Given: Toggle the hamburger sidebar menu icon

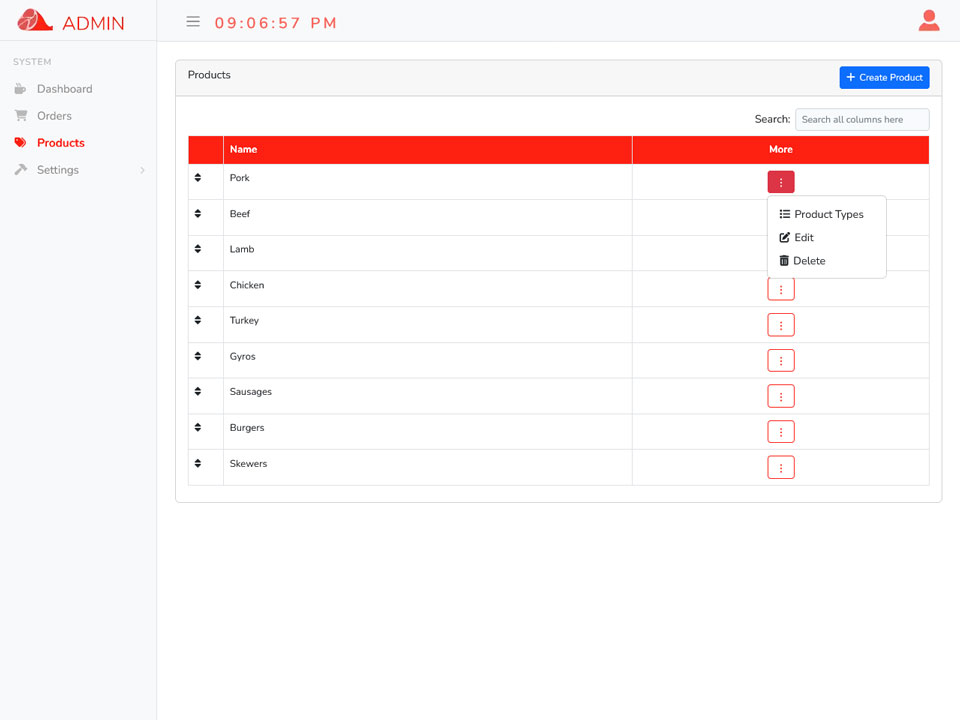Looking at the screenshot, I should (193, 22).
